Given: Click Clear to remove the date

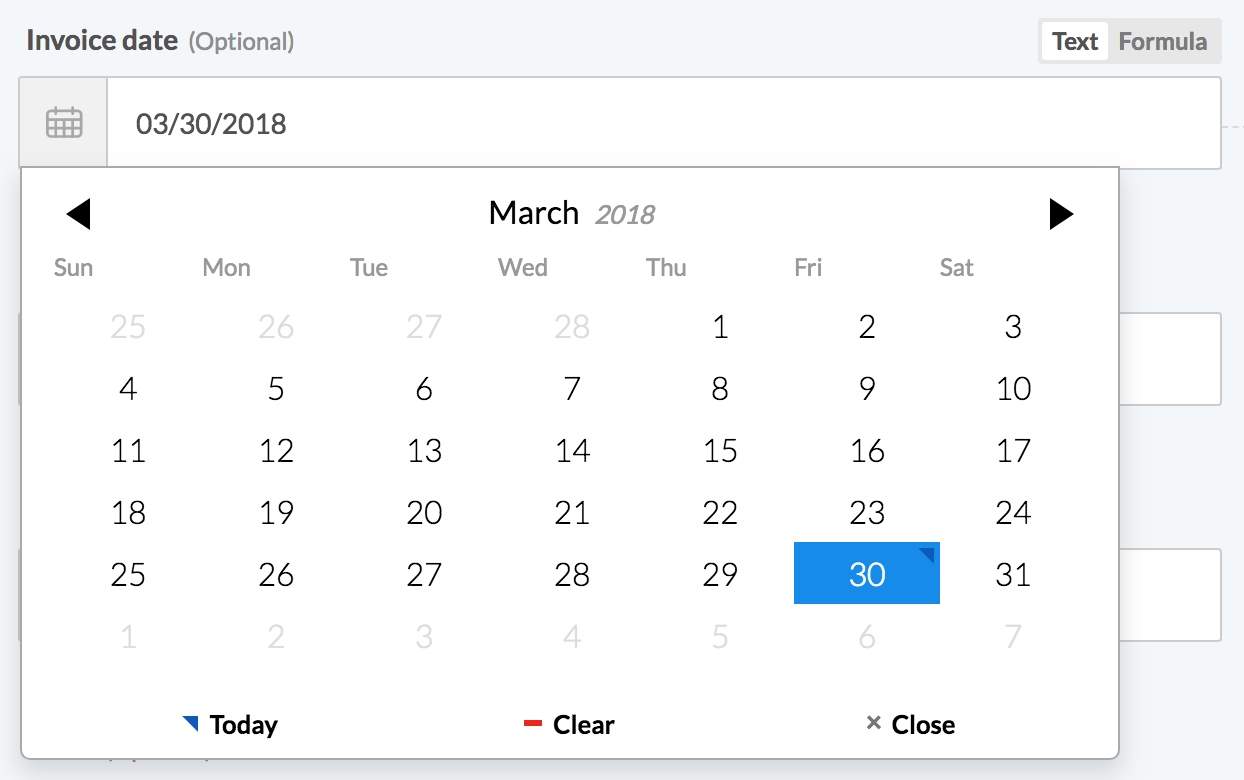Looking at the screenshot, I should click(580, 723).
